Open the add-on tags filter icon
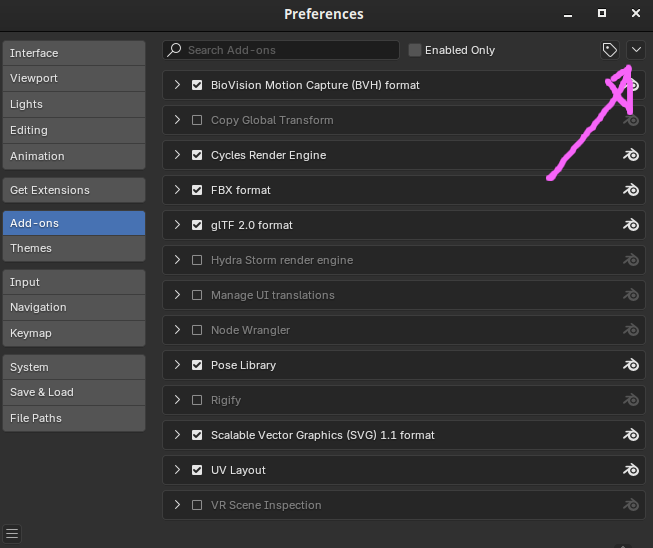Screen dimensions: 653x548 610,50
